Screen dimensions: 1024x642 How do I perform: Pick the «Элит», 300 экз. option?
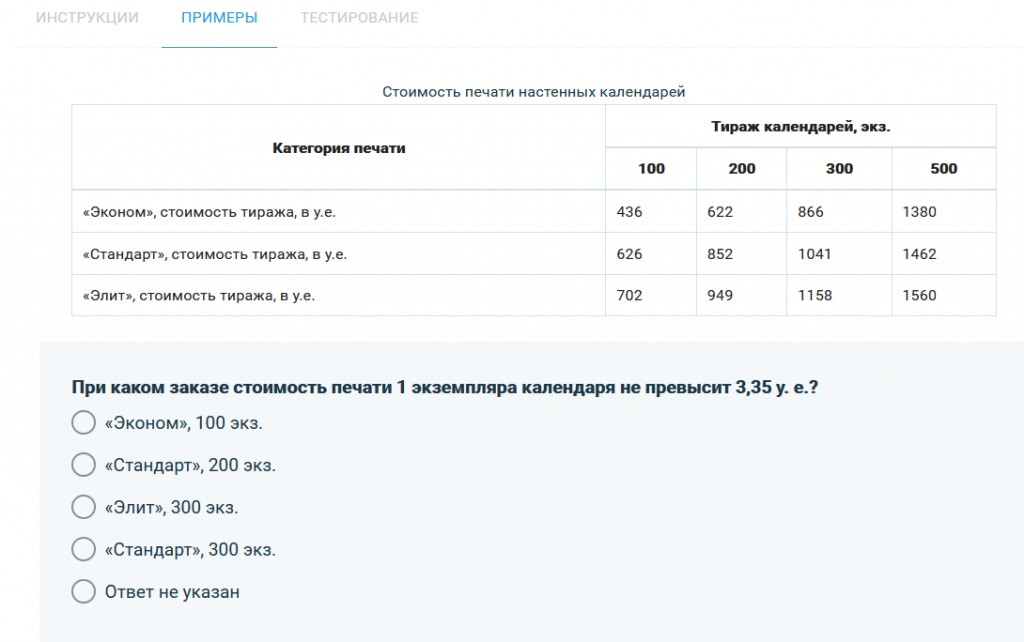pyautogui.click(x=84, y=507)
